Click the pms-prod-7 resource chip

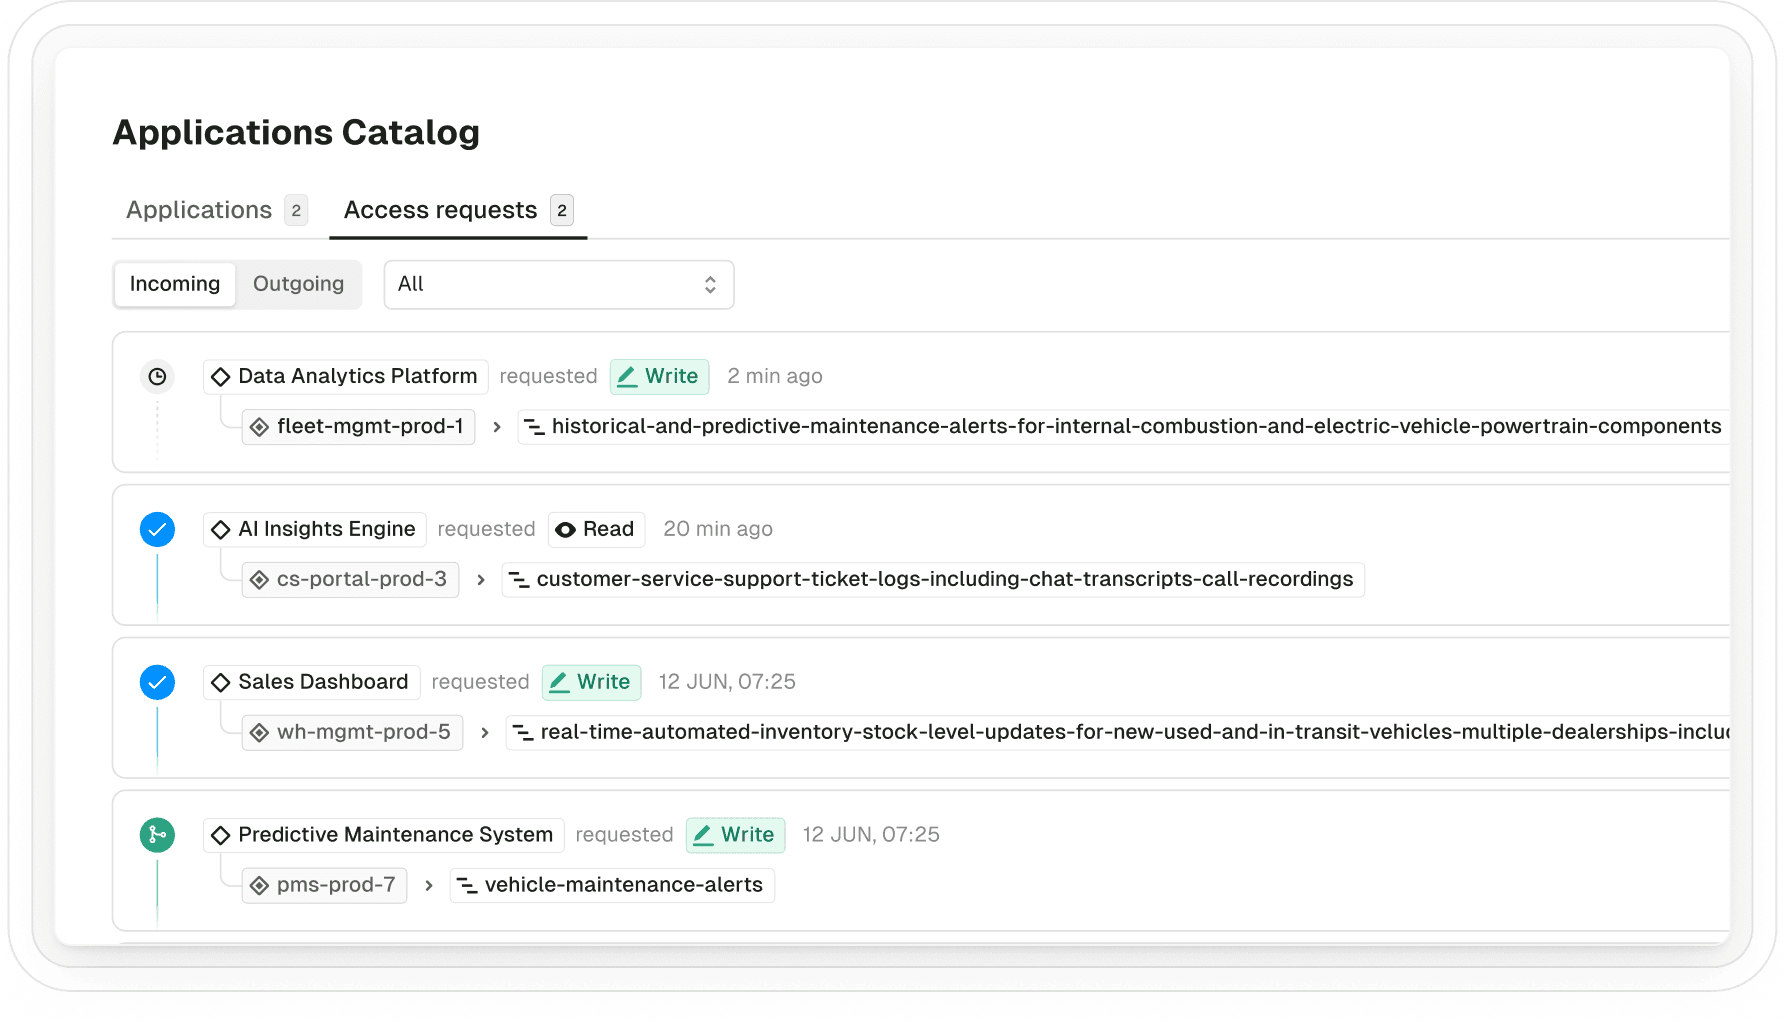(324, 884)
